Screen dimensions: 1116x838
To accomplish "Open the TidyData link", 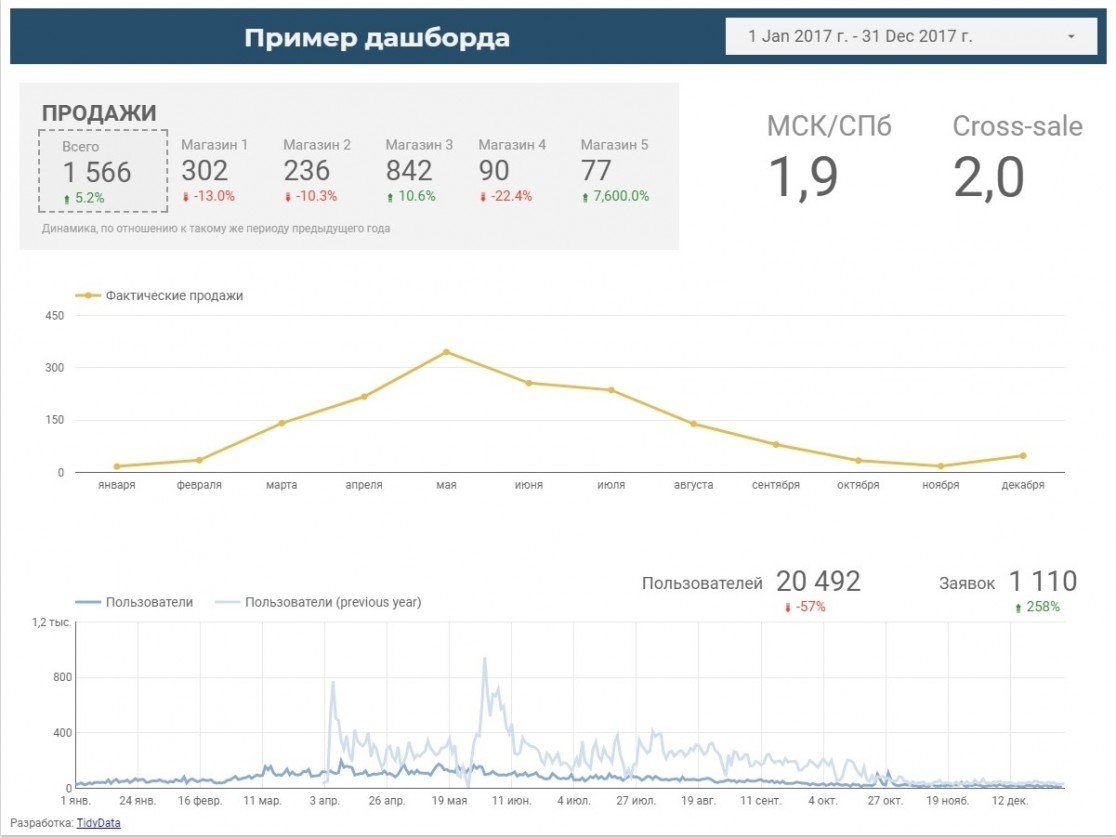I will pyautogui.click(x=98, y=823).
